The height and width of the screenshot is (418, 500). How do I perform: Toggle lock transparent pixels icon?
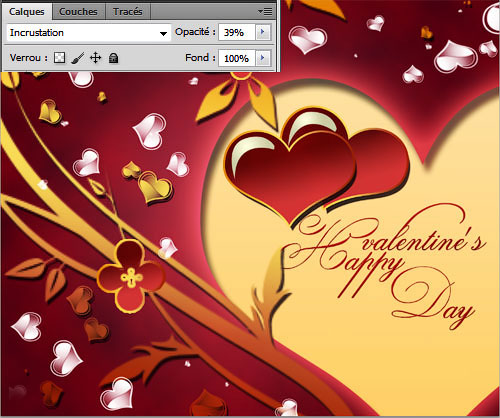pos(60,58)
